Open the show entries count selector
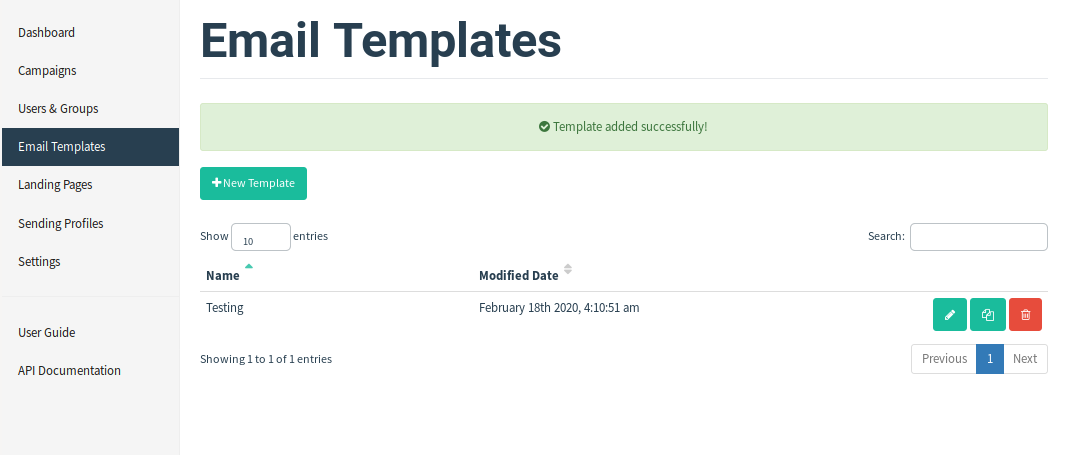 [261, 237]
